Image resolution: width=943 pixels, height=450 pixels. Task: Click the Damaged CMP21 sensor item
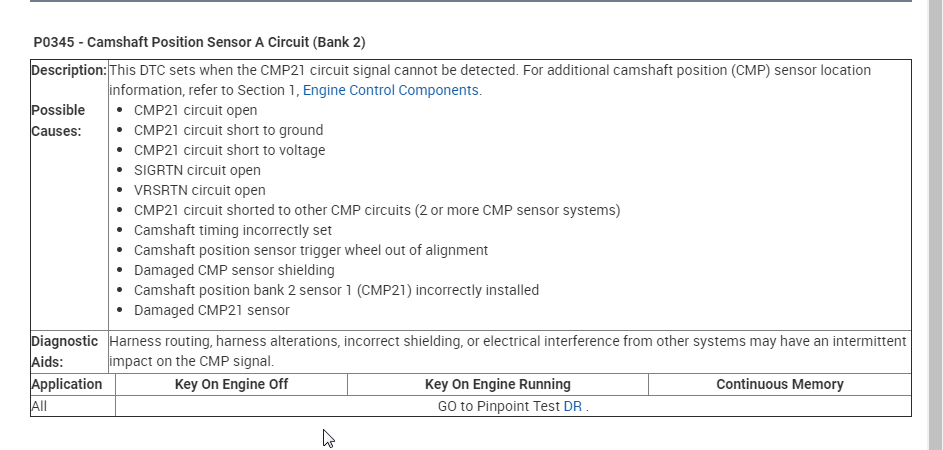point(211,310)
